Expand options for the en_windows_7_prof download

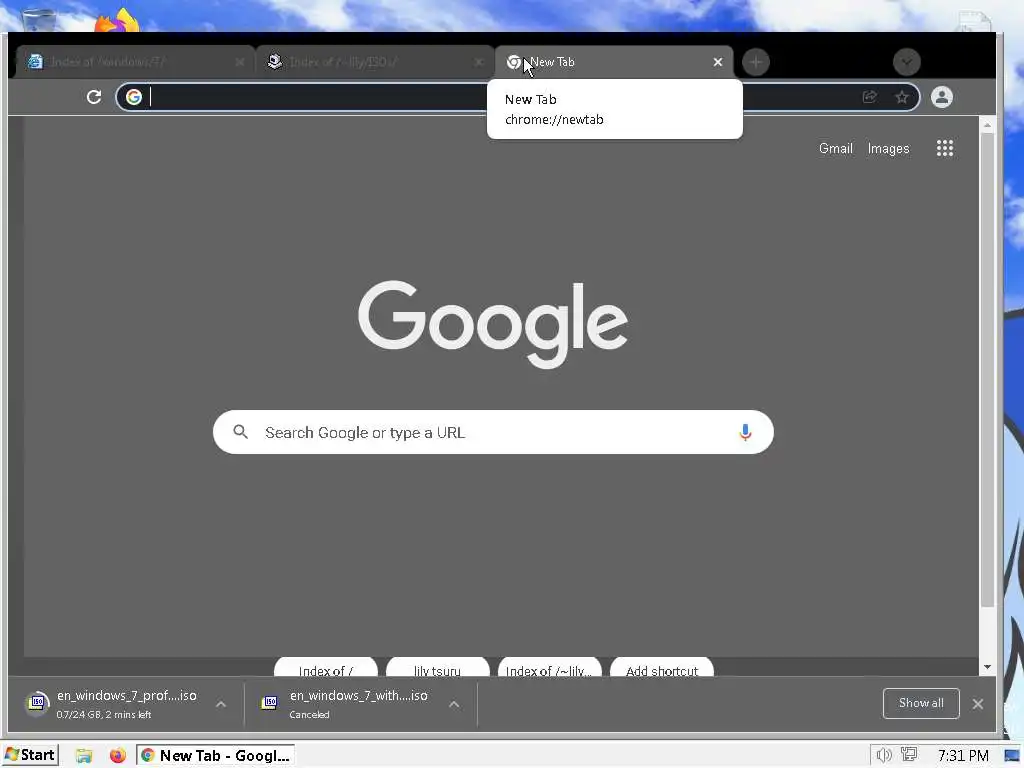pos(221,704)
